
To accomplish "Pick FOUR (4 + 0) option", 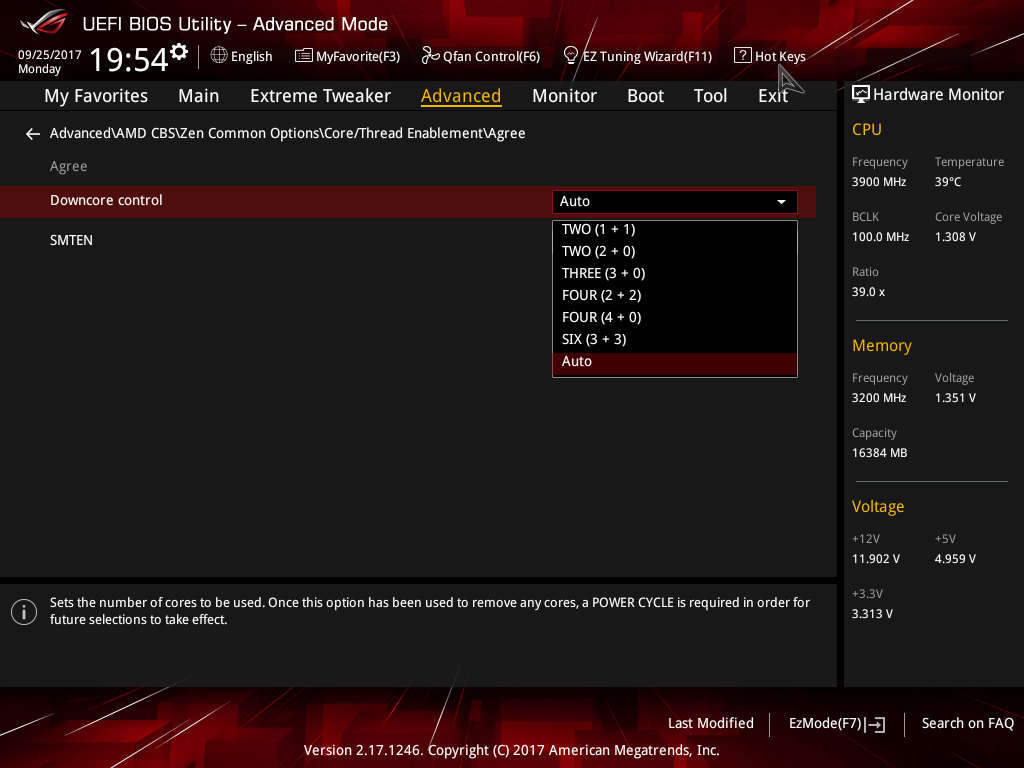I will click(x=675, y=317).
